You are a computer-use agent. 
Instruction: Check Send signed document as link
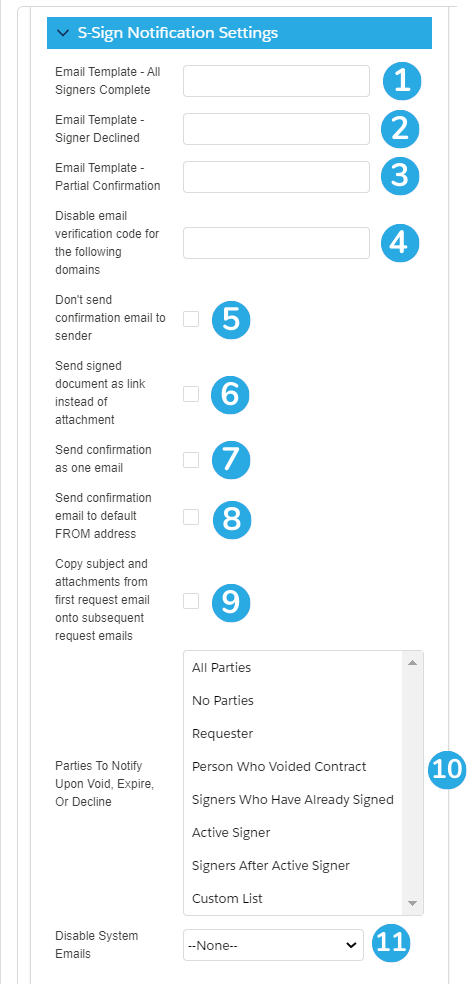tap(191, 394)
